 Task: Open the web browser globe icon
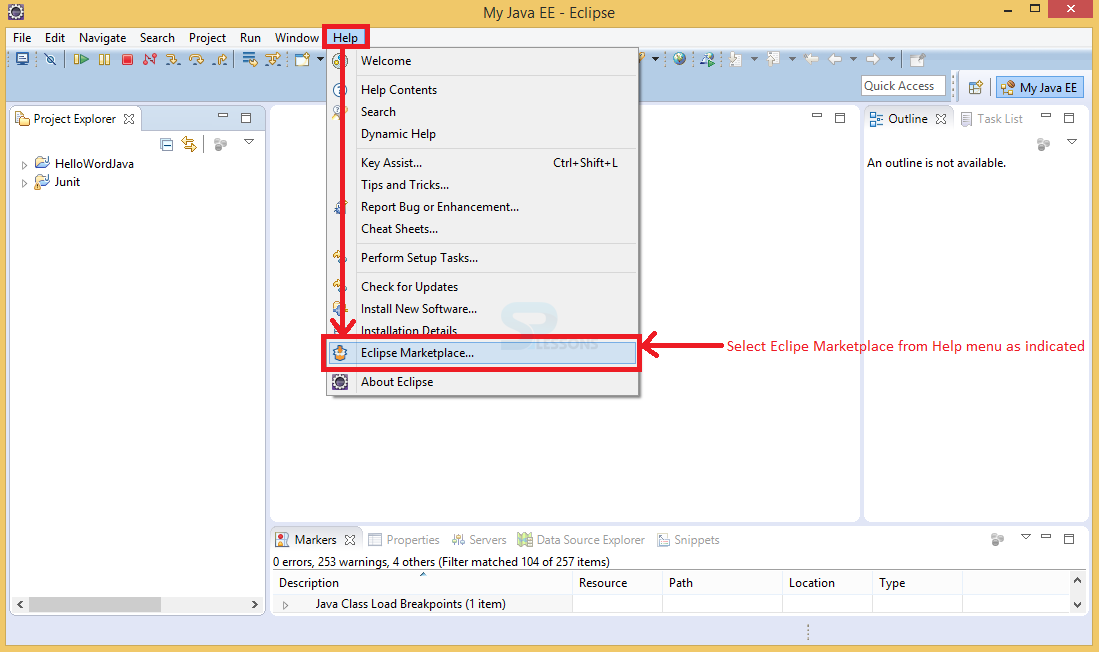tap(679, 60)
